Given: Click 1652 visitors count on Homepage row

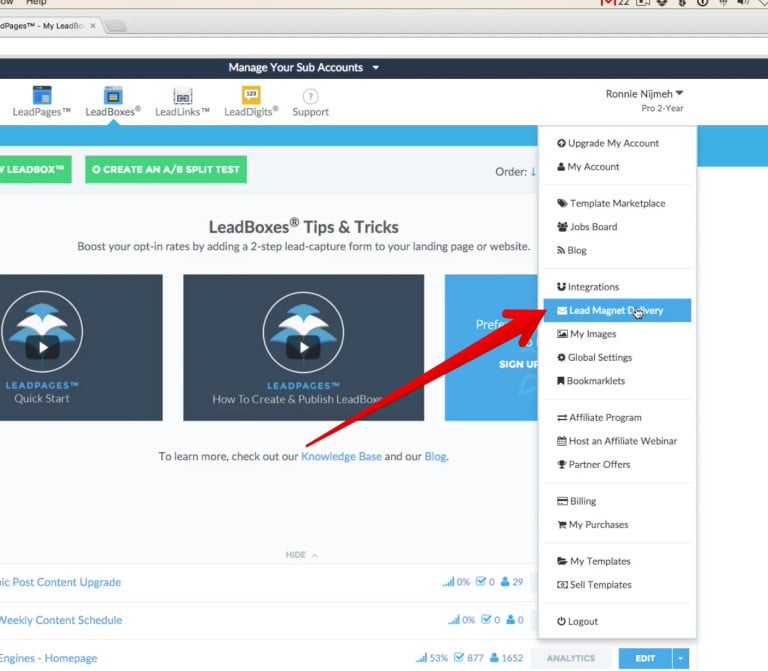Looking at the screenshot, I should coord(506,658).
